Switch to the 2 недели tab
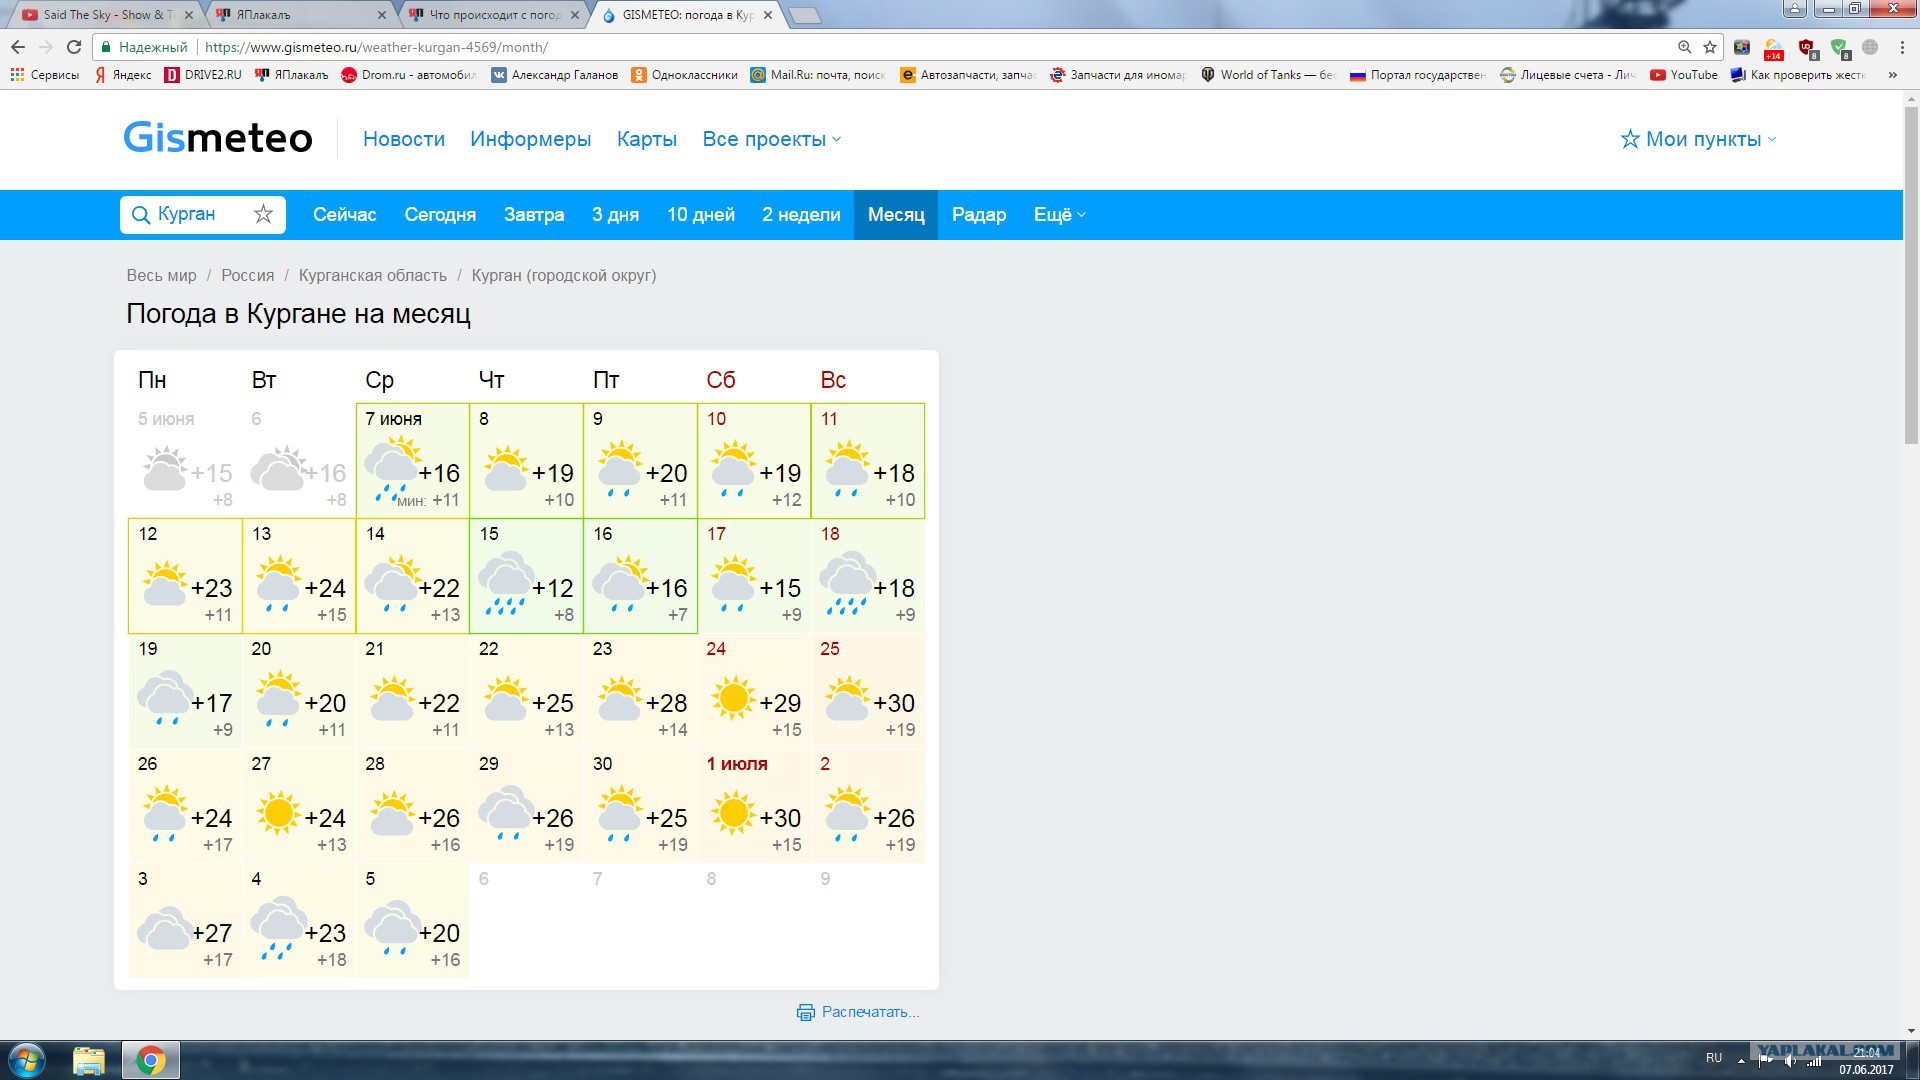This screenshot has height=1080, width=1920. (x=801, y=215)
